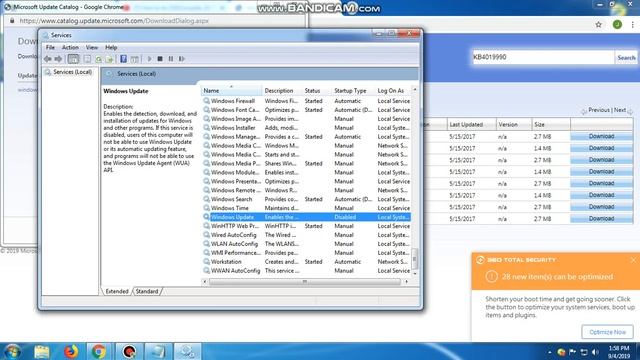Select the highlighted Windows Update service

click(x=306, y=217)
